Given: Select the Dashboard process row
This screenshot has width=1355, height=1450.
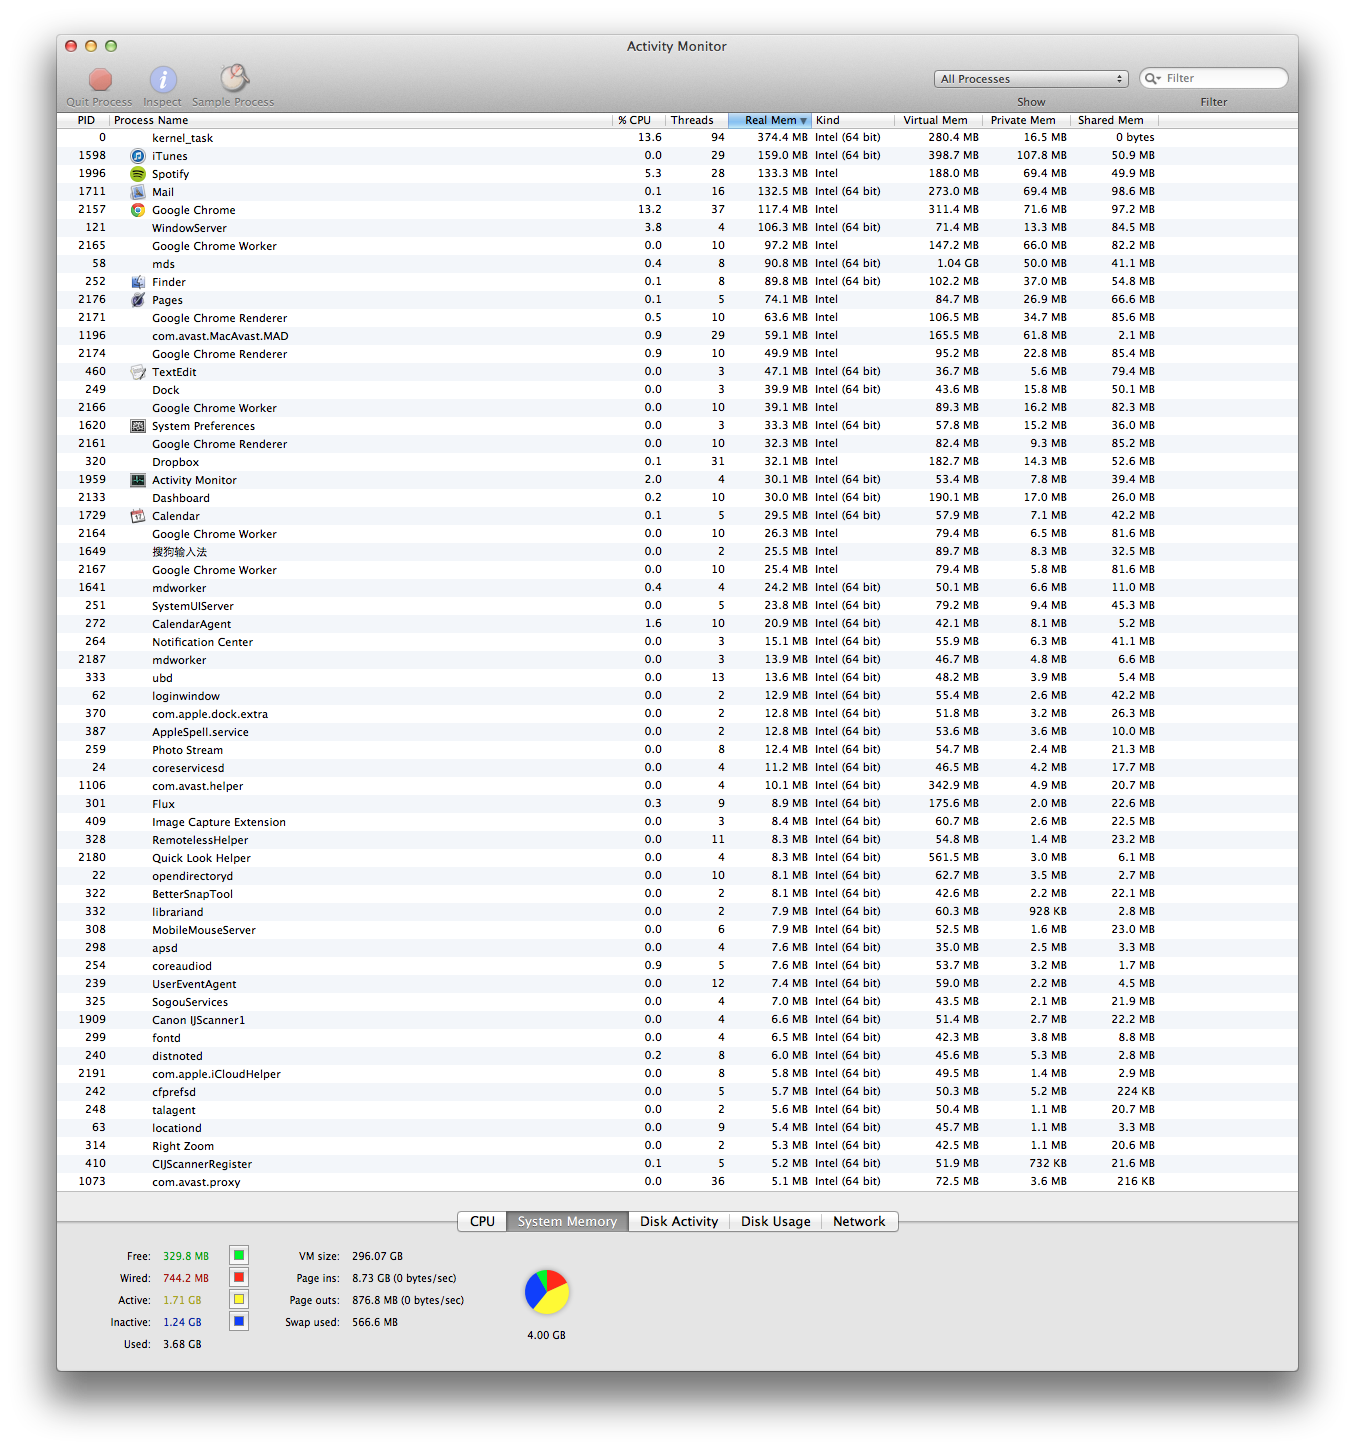Looking at the screenshot, I should [x=678, y=498].
